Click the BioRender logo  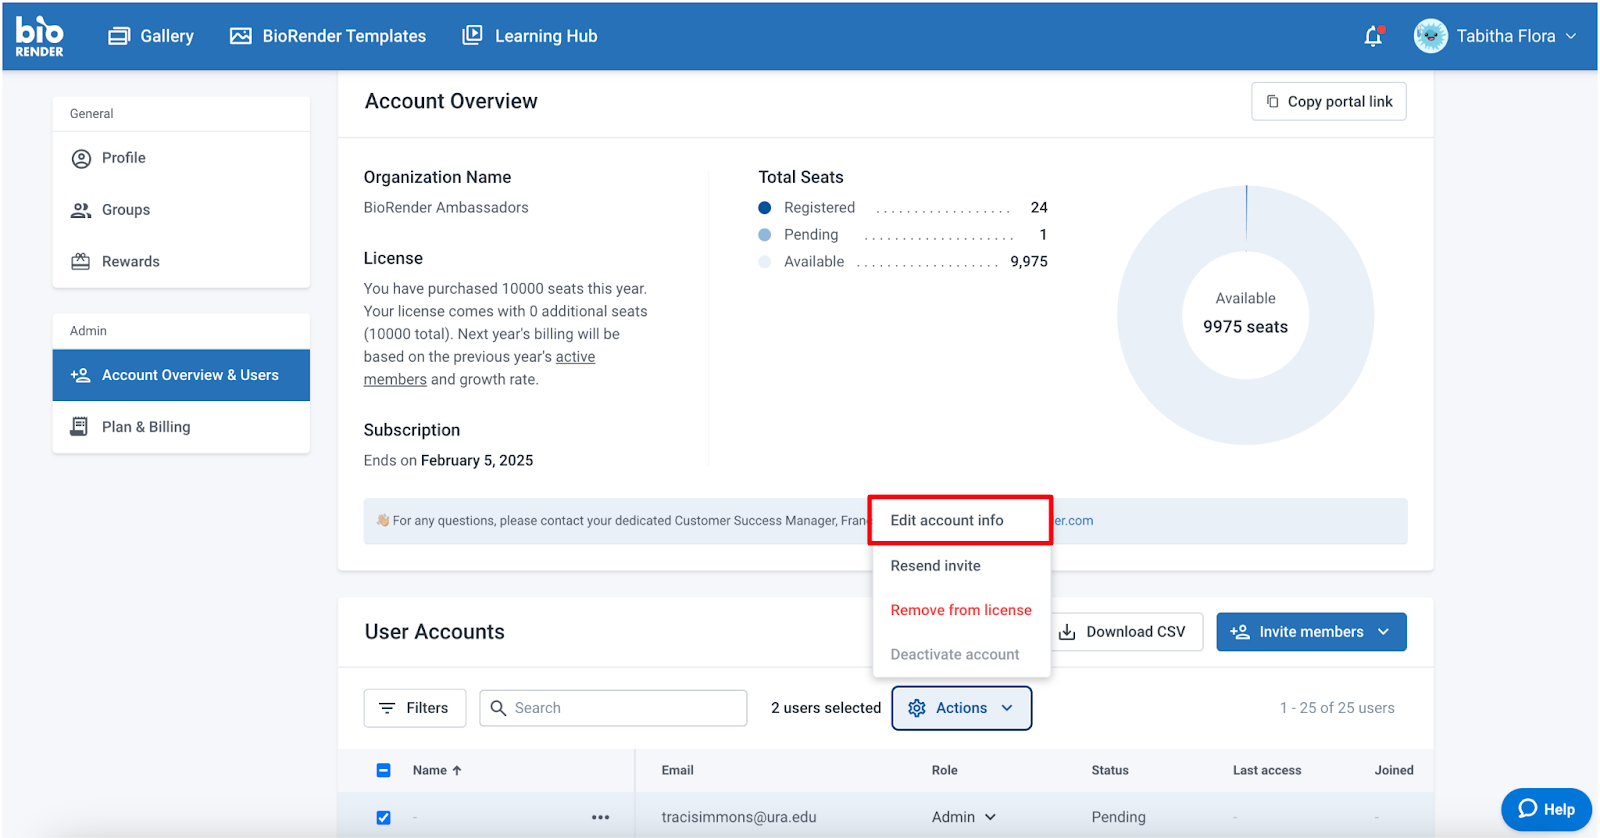(x=39, y=36)
